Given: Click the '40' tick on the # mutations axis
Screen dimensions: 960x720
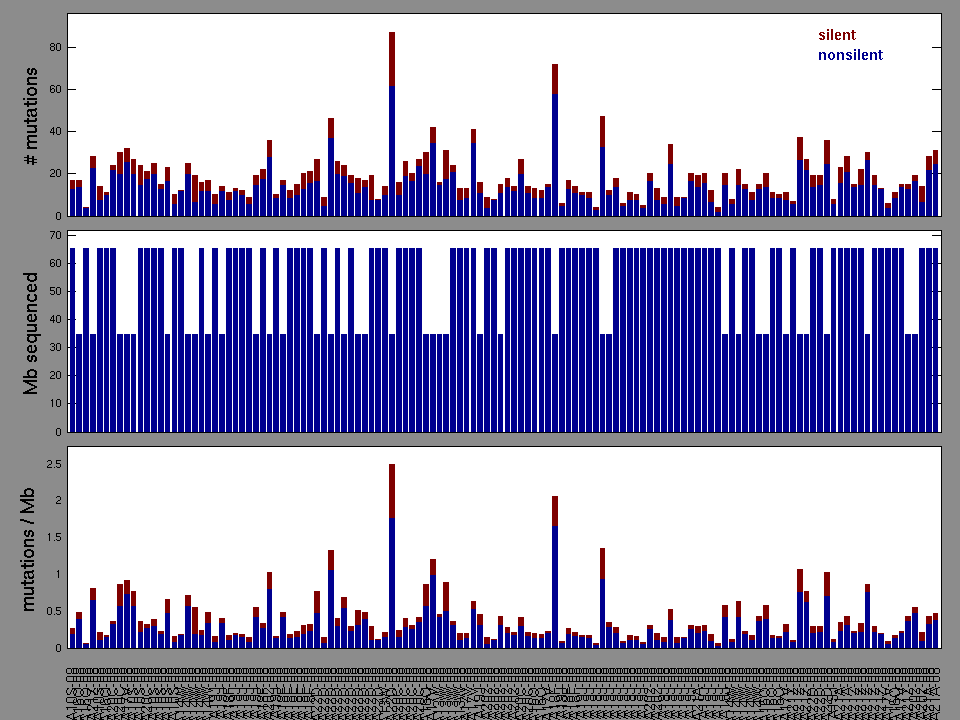Looking at the screenshot, I should [56, 131].
